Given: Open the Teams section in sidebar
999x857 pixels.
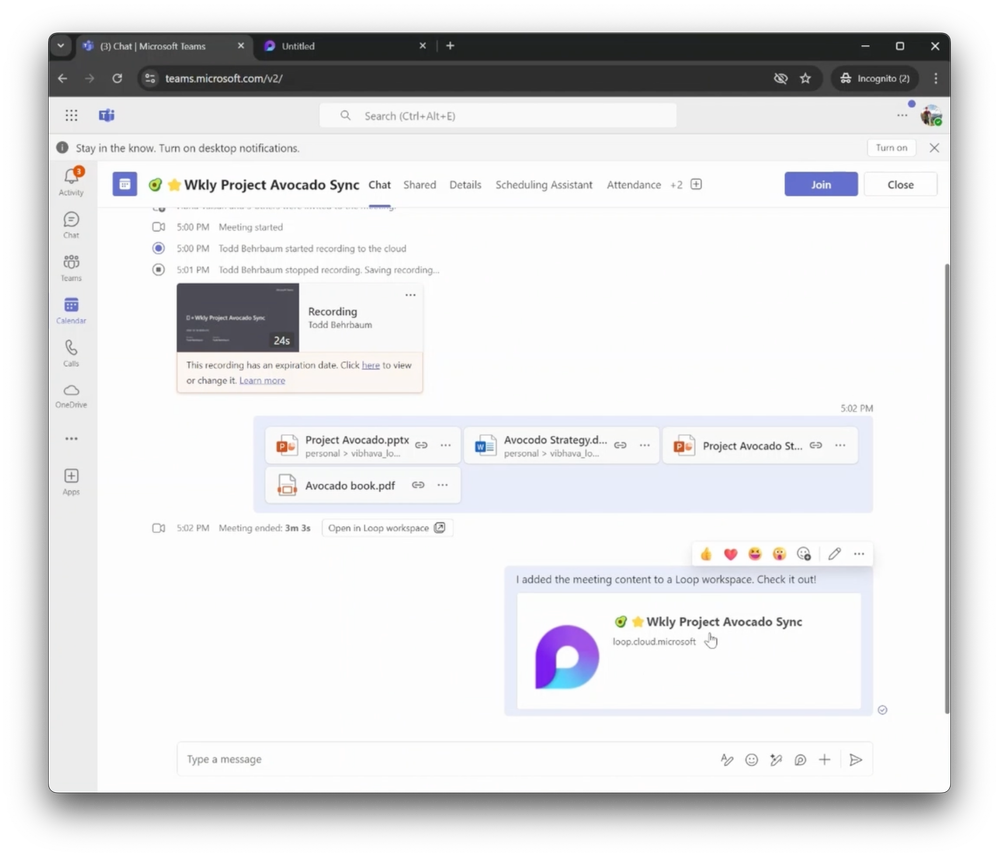Looking at the screenshot, I should (71, 268).
